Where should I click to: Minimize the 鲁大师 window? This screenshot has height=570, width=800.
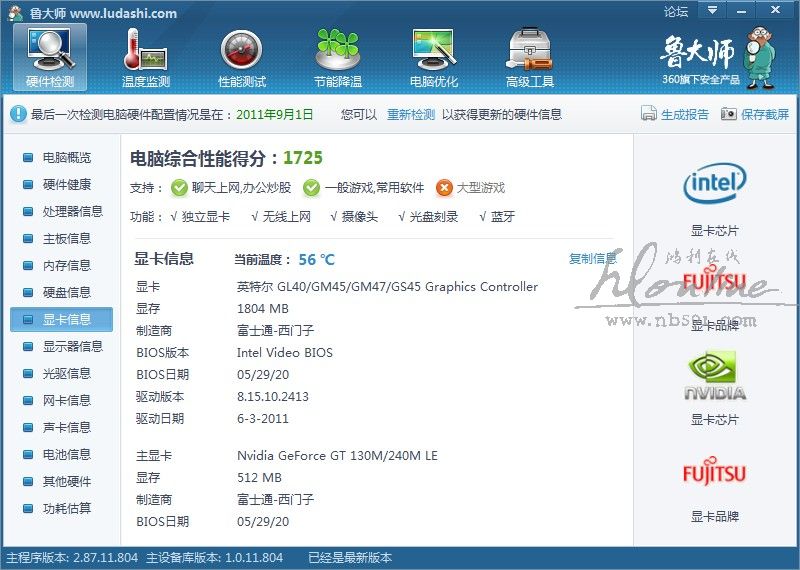click(742, 10)
